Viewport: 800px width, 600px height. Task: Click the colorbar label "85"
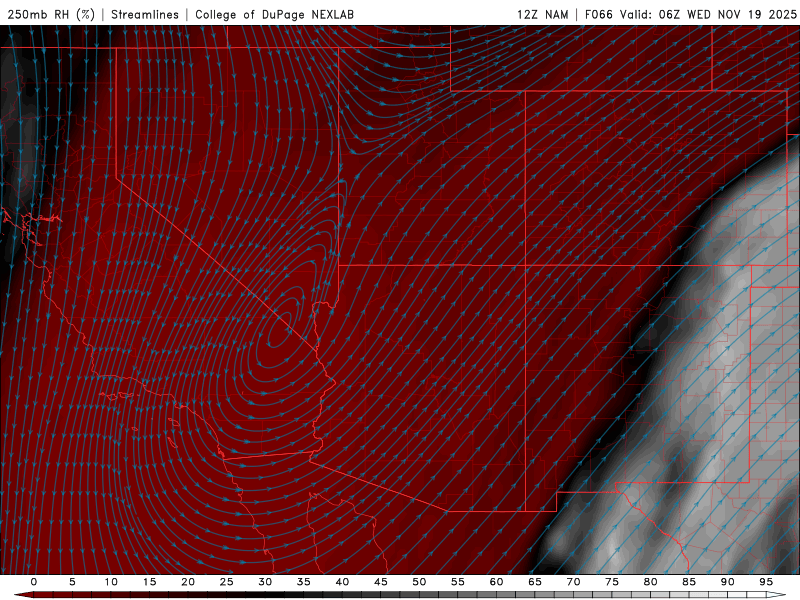(689, 582)
